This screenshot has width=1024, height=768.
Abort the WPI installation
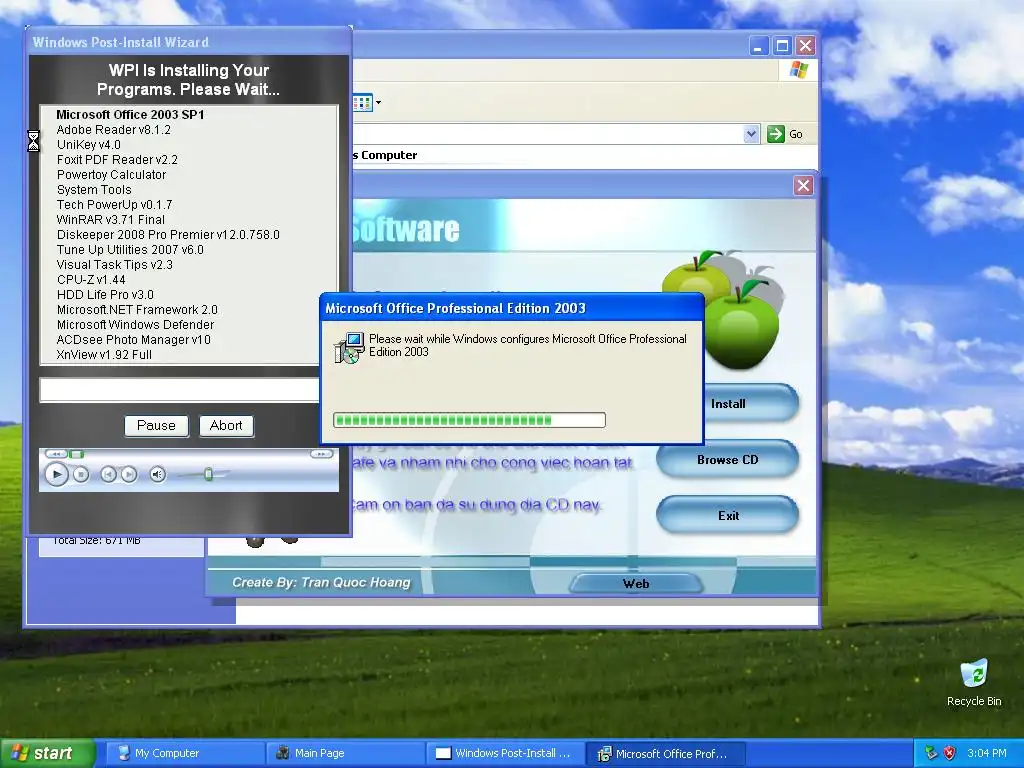226,426
